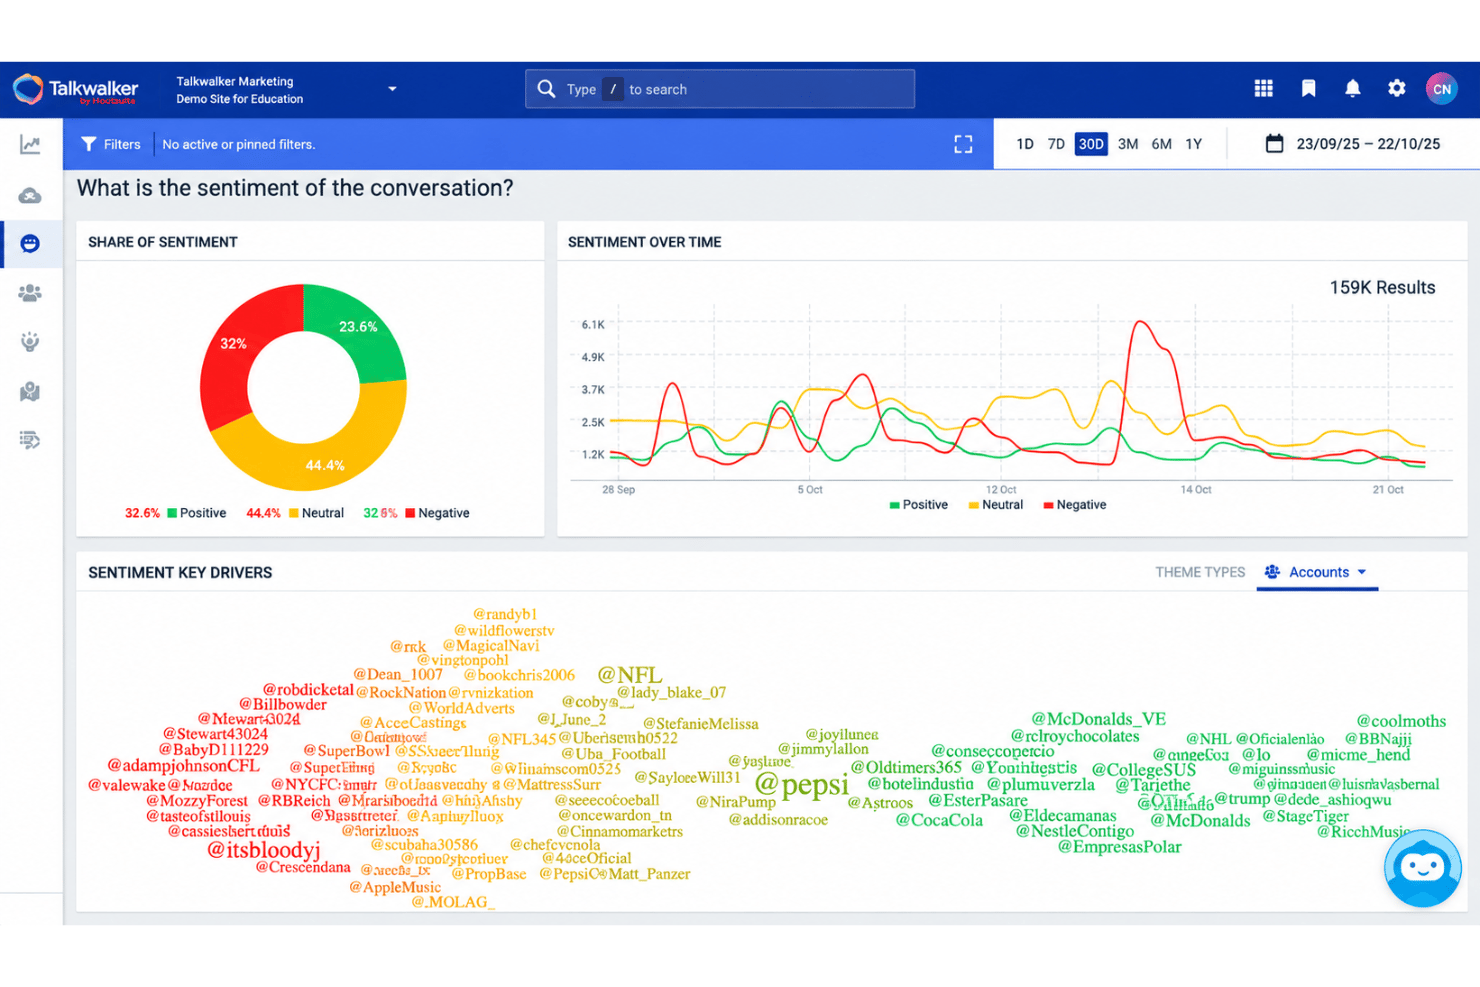
Task: Click @Billbowder in the word cloud
Action: [x=283, y=704]
